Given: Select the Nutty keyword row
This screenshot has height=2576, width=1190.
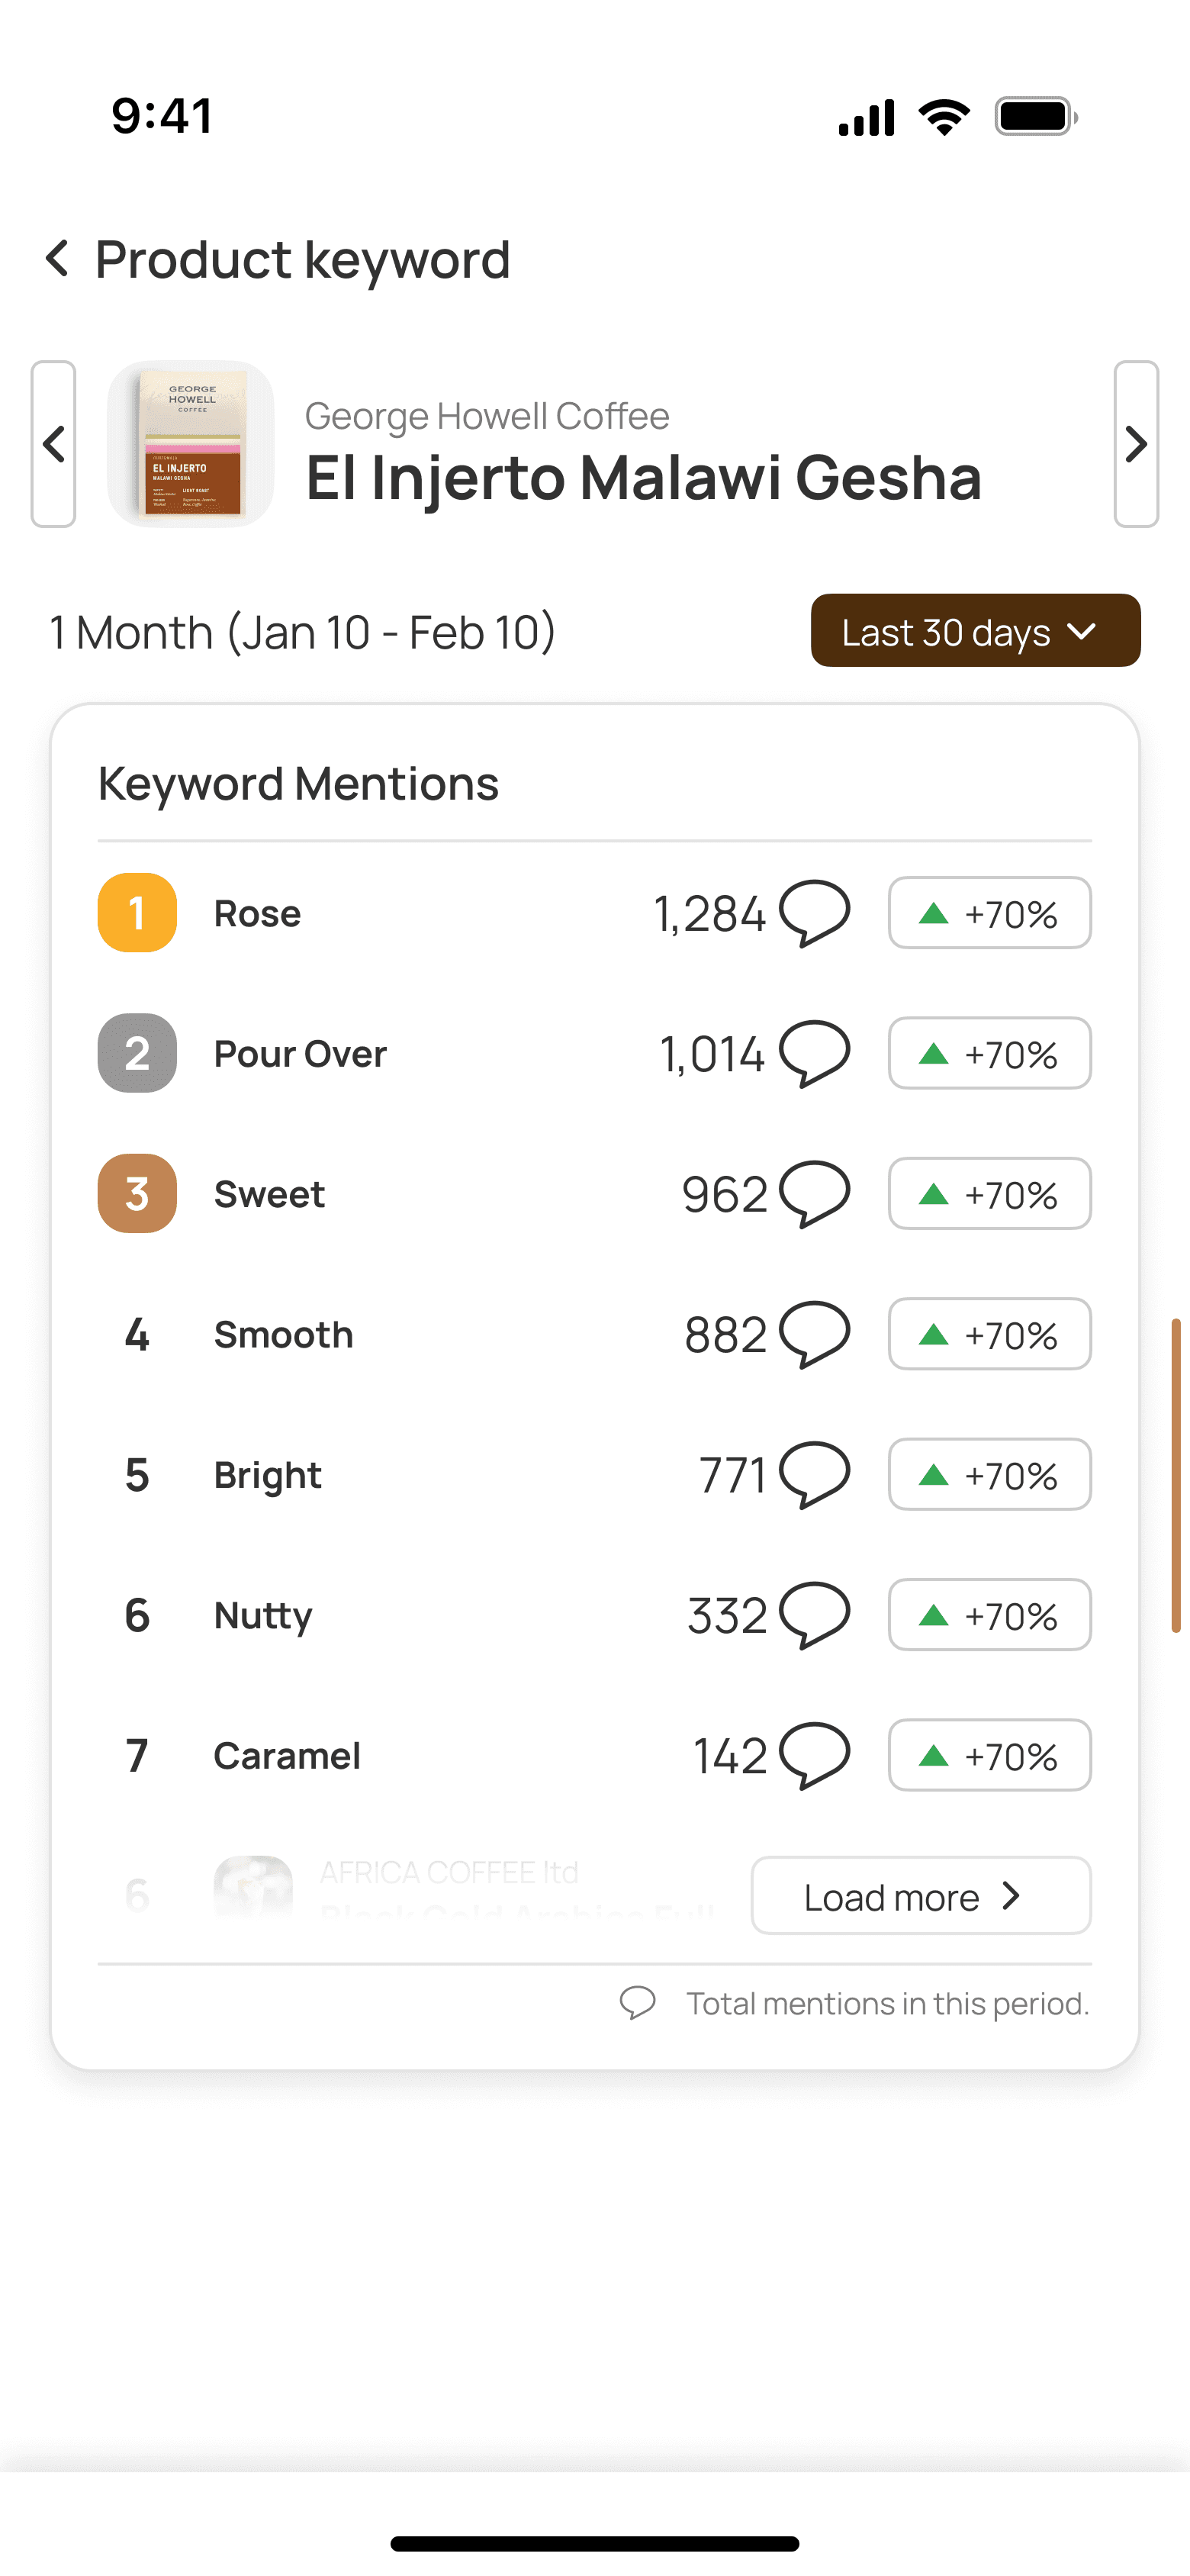Looking at the screenshot, I should tap(262, 1615).
